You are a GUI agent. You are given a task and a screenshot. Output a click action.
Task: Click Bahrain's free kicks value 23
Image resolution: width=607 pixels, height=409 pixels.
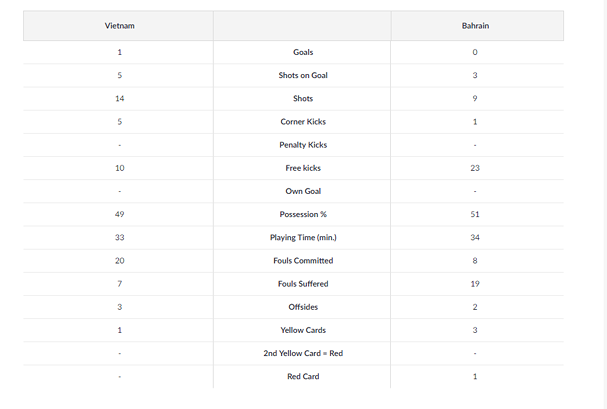[475, 168]
